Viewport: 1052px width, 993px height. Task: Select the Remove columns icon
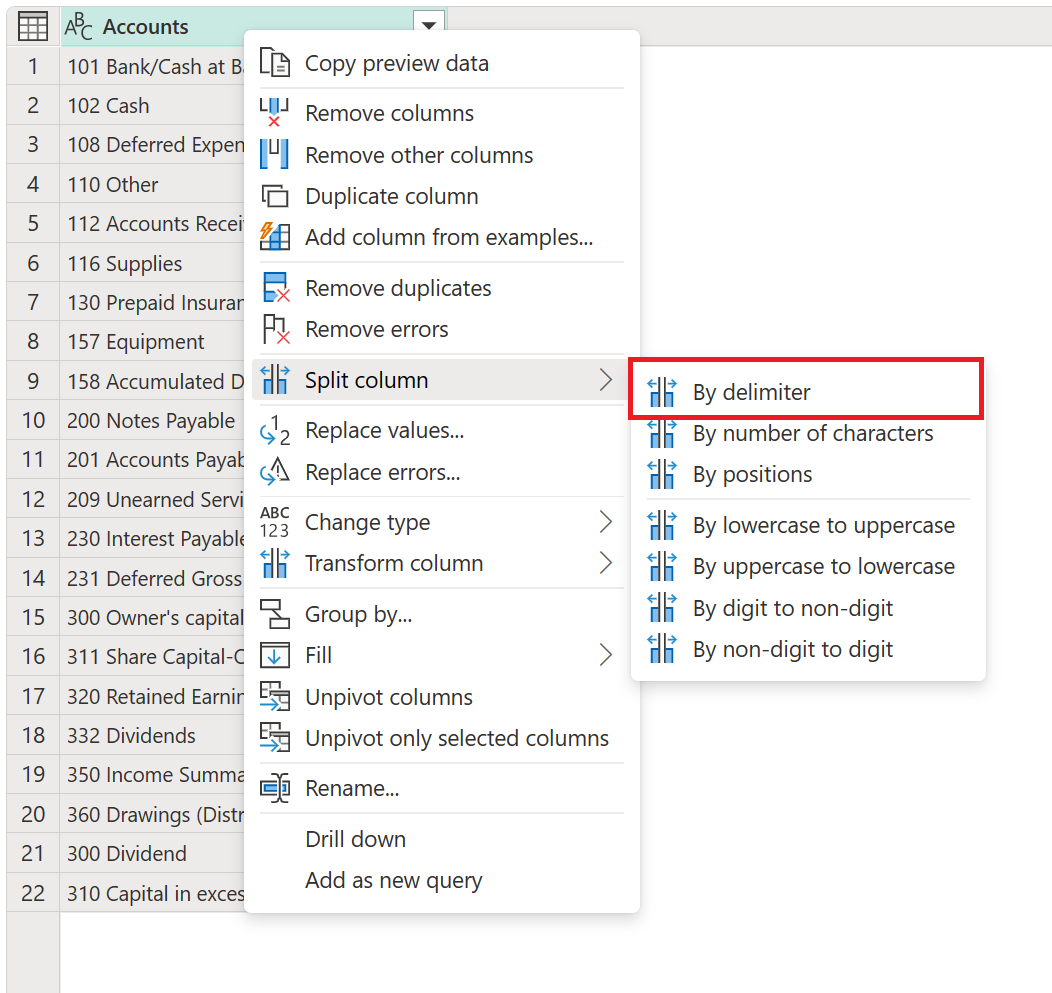(x=275, y=112)
